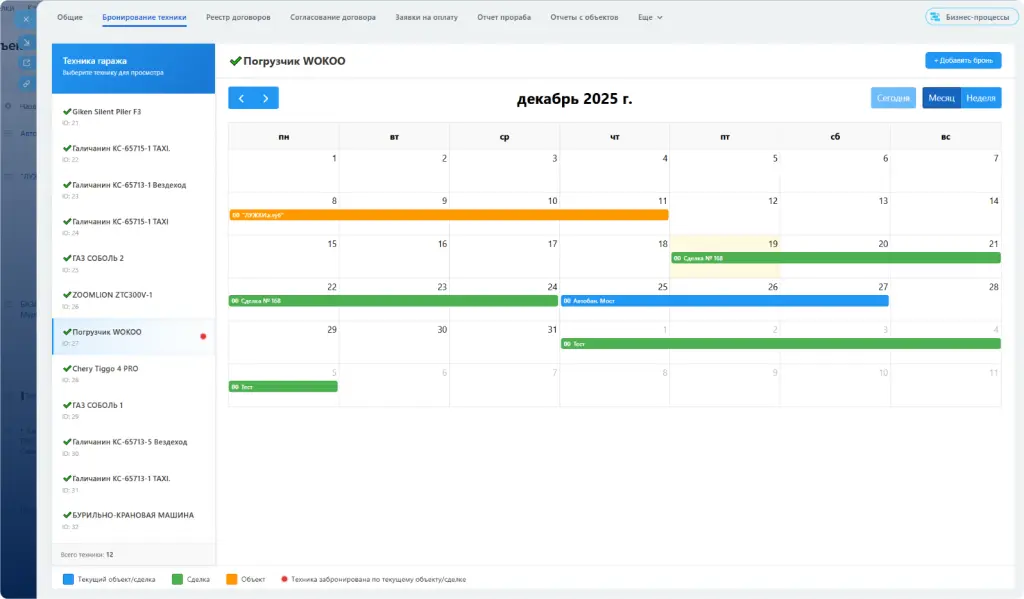Open the Реестр договоров tab
The image size is (1024, 599).
click(238, 17)
